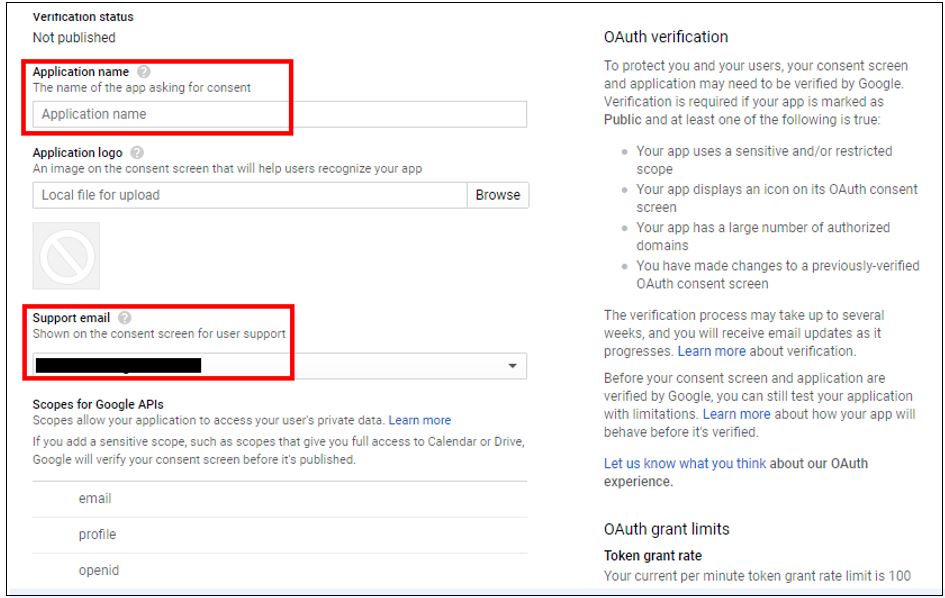Screen dimensions: 945x598
Task: Select the openid scope row
Action: pos(98,570)
